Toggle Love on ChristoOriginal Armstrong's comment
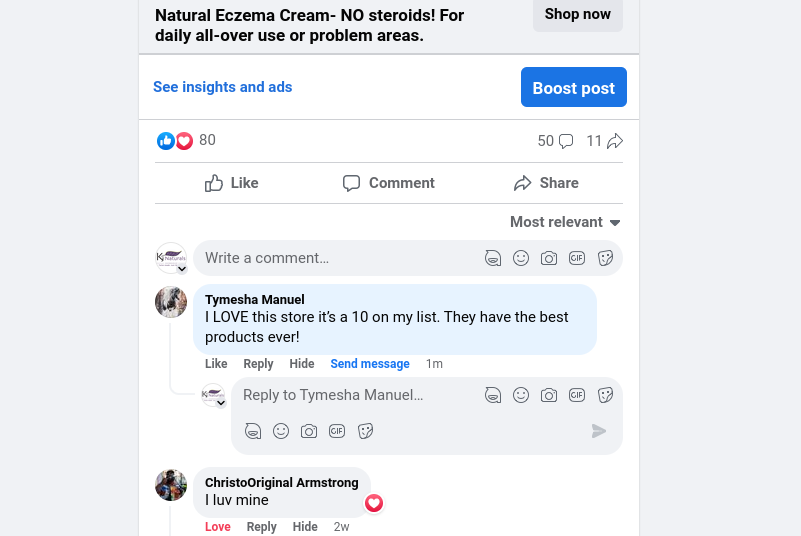 pyautogui.click(x=217, y=527)
